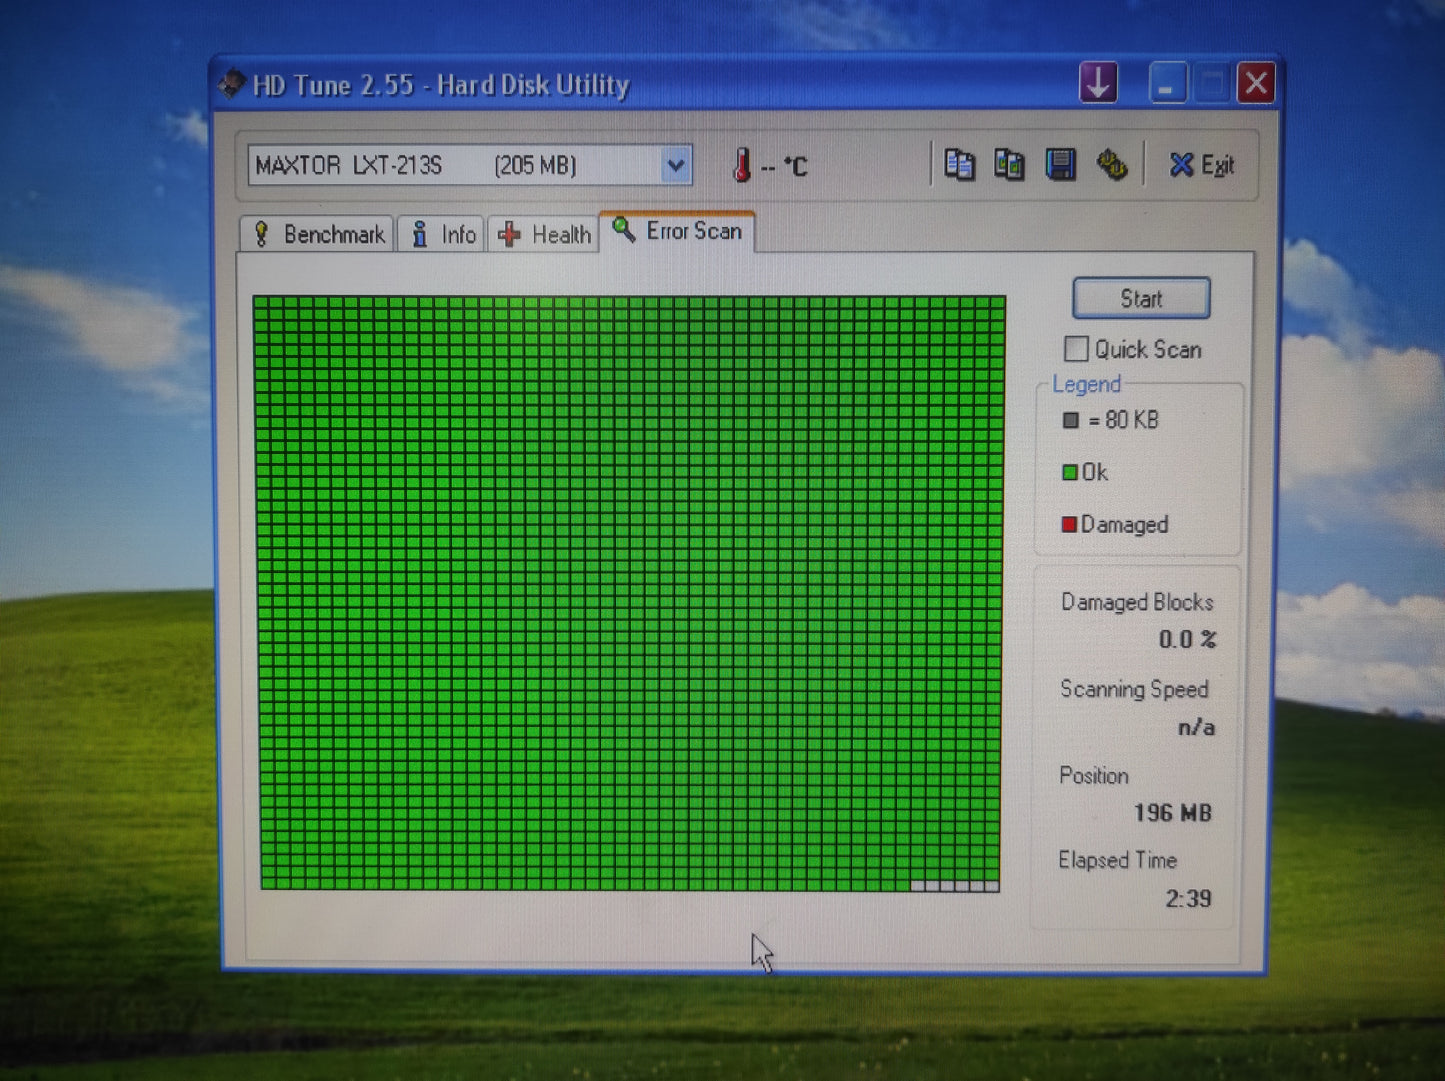
Task: Click the floppy disk save icon
Action: point(1060,165)
